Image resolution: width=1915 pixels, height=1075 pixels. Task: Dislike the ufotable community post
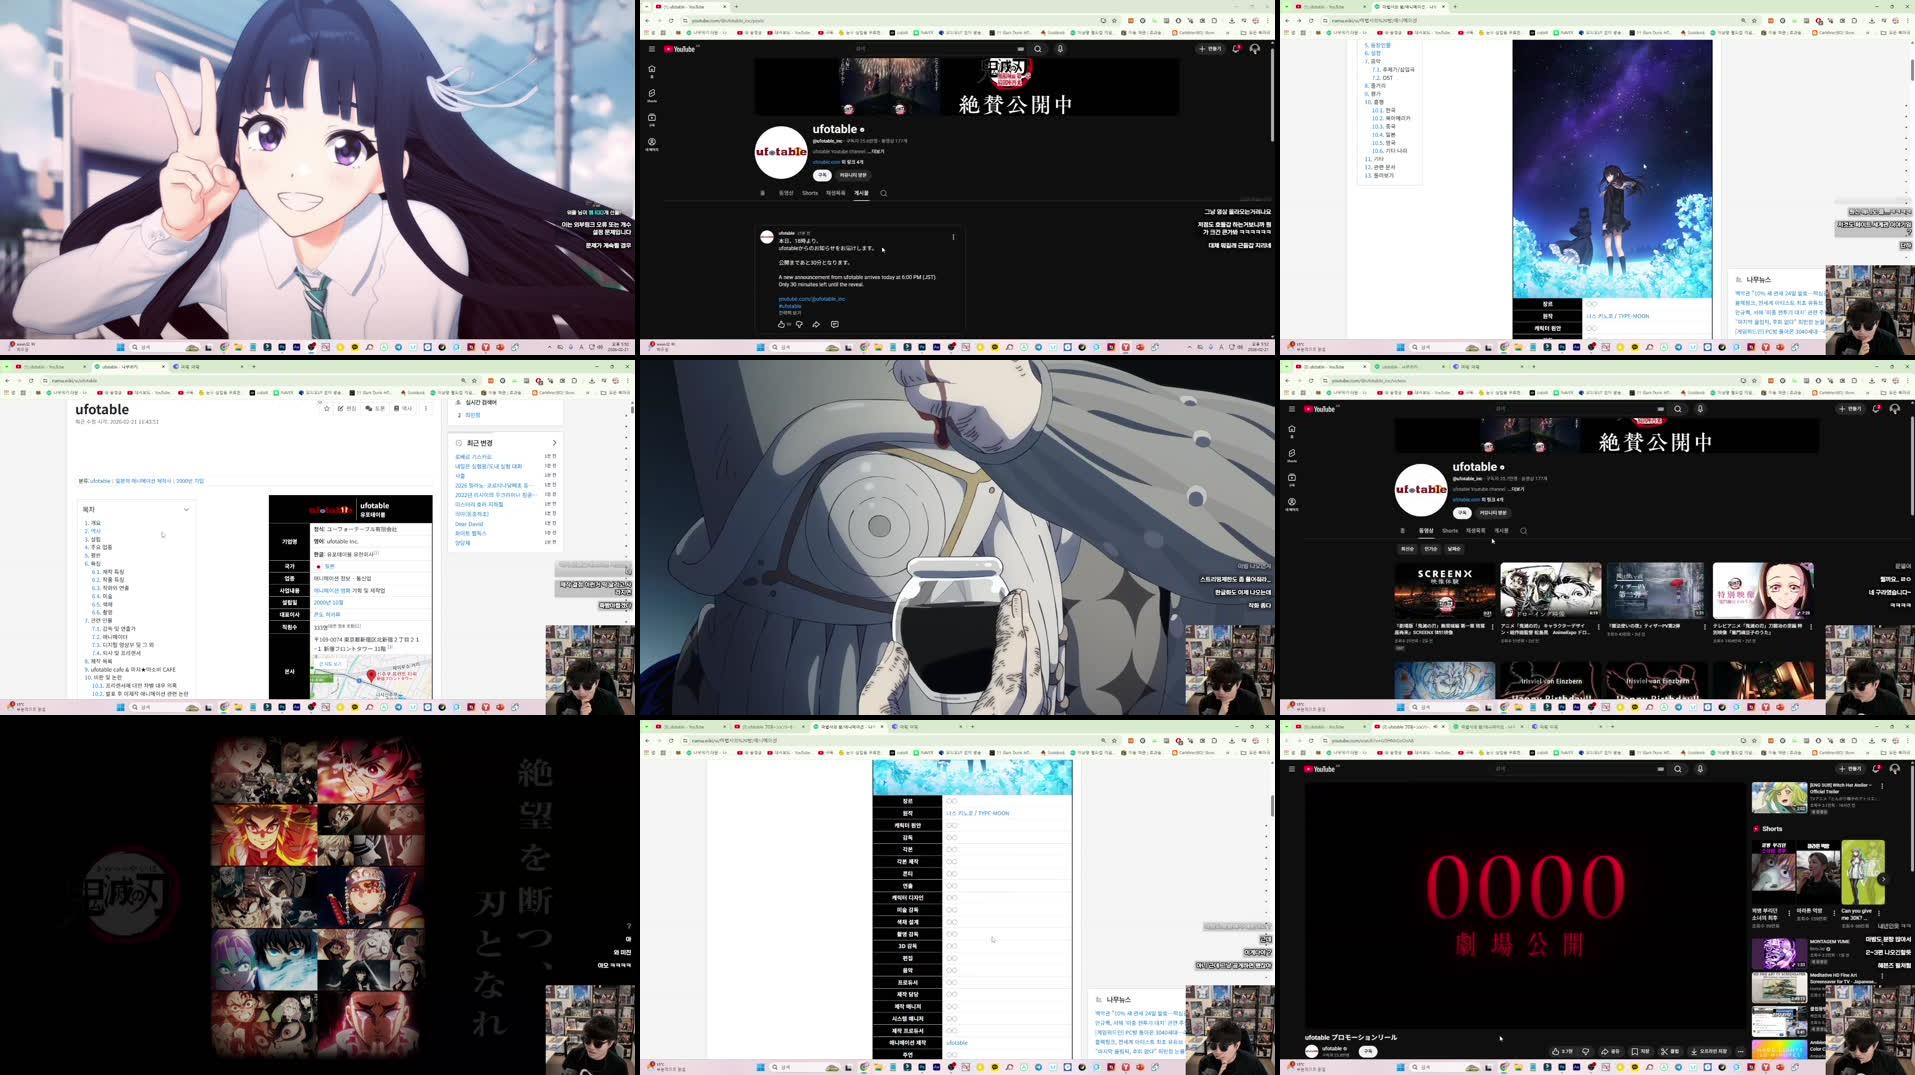tap(799, 324)
